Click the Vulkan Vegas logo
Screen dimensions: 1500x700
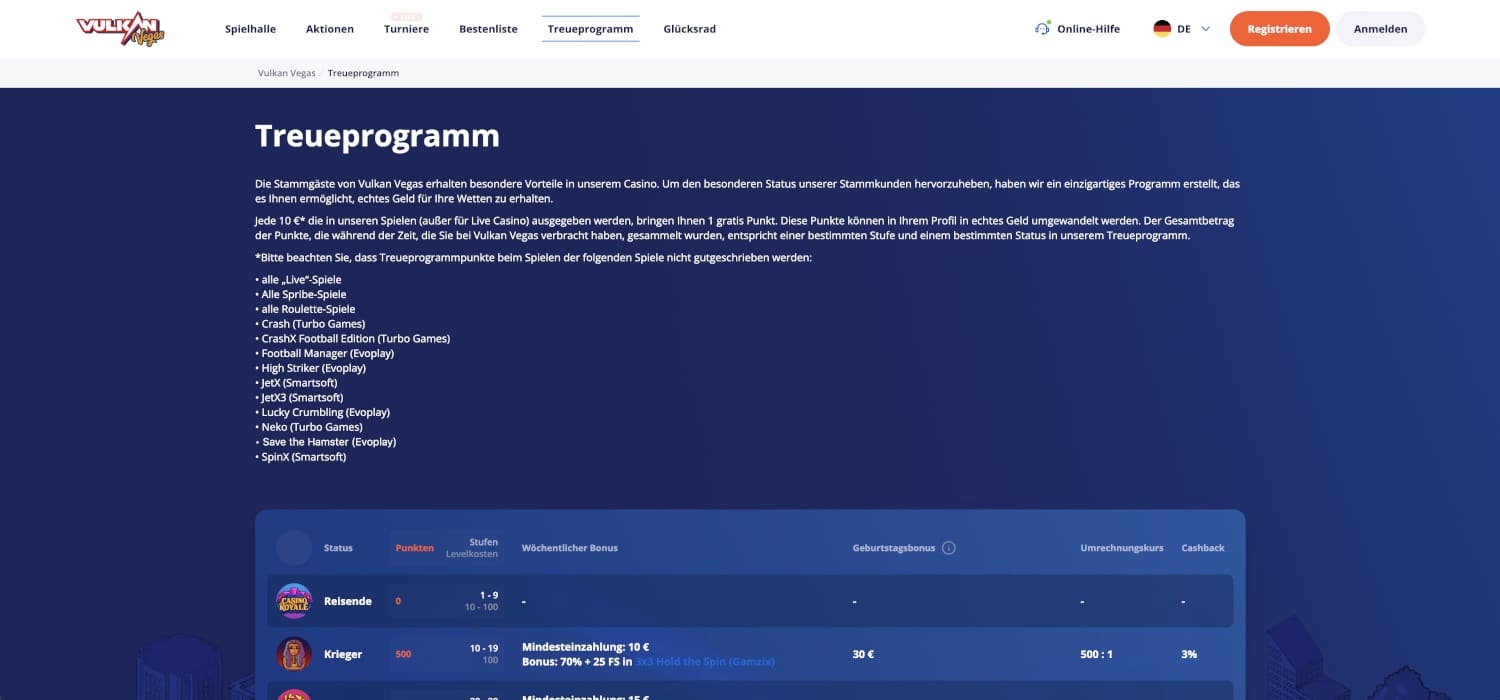(120, 29)
